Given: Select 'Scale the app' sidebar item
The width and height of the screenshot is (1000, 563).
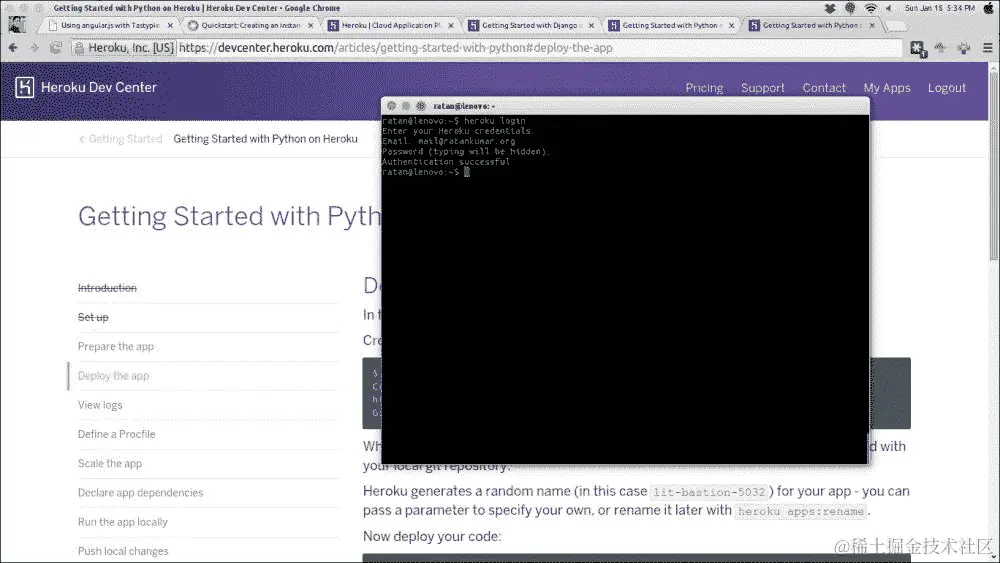Looking at the screenshot, I should 110,464.
